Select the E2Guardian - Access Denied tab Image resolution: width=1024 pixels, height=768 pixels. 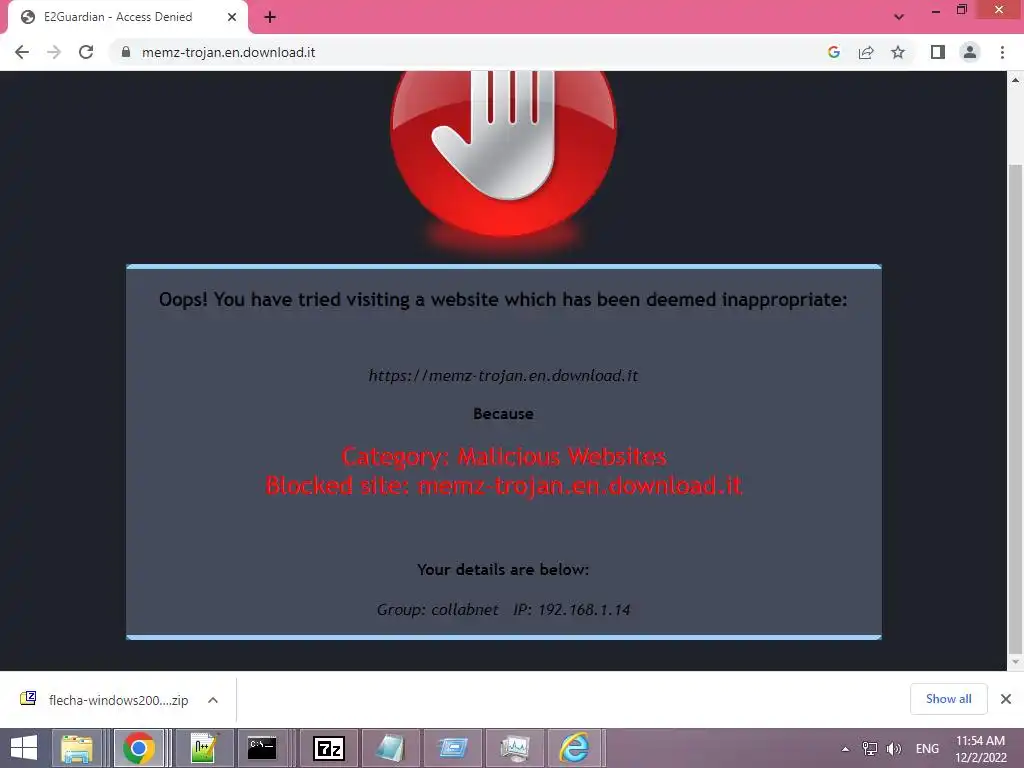pyautogui.click(x=128, y=17)
